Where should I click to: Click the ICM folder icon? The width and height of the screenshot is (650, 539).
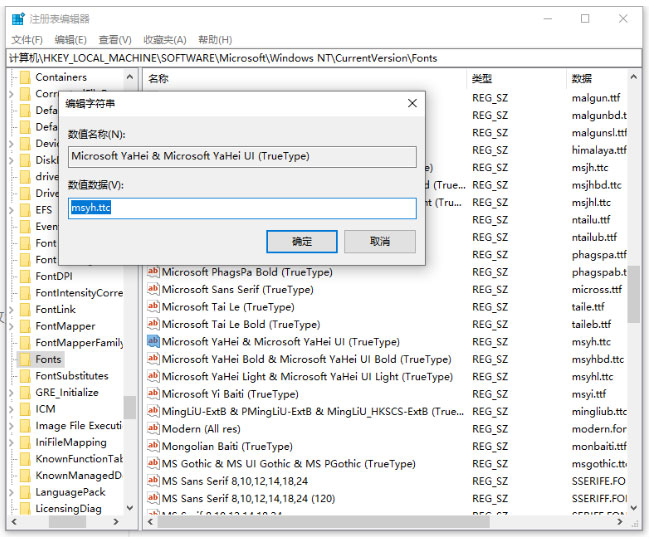pyautogui.click(x=25, y=409)
